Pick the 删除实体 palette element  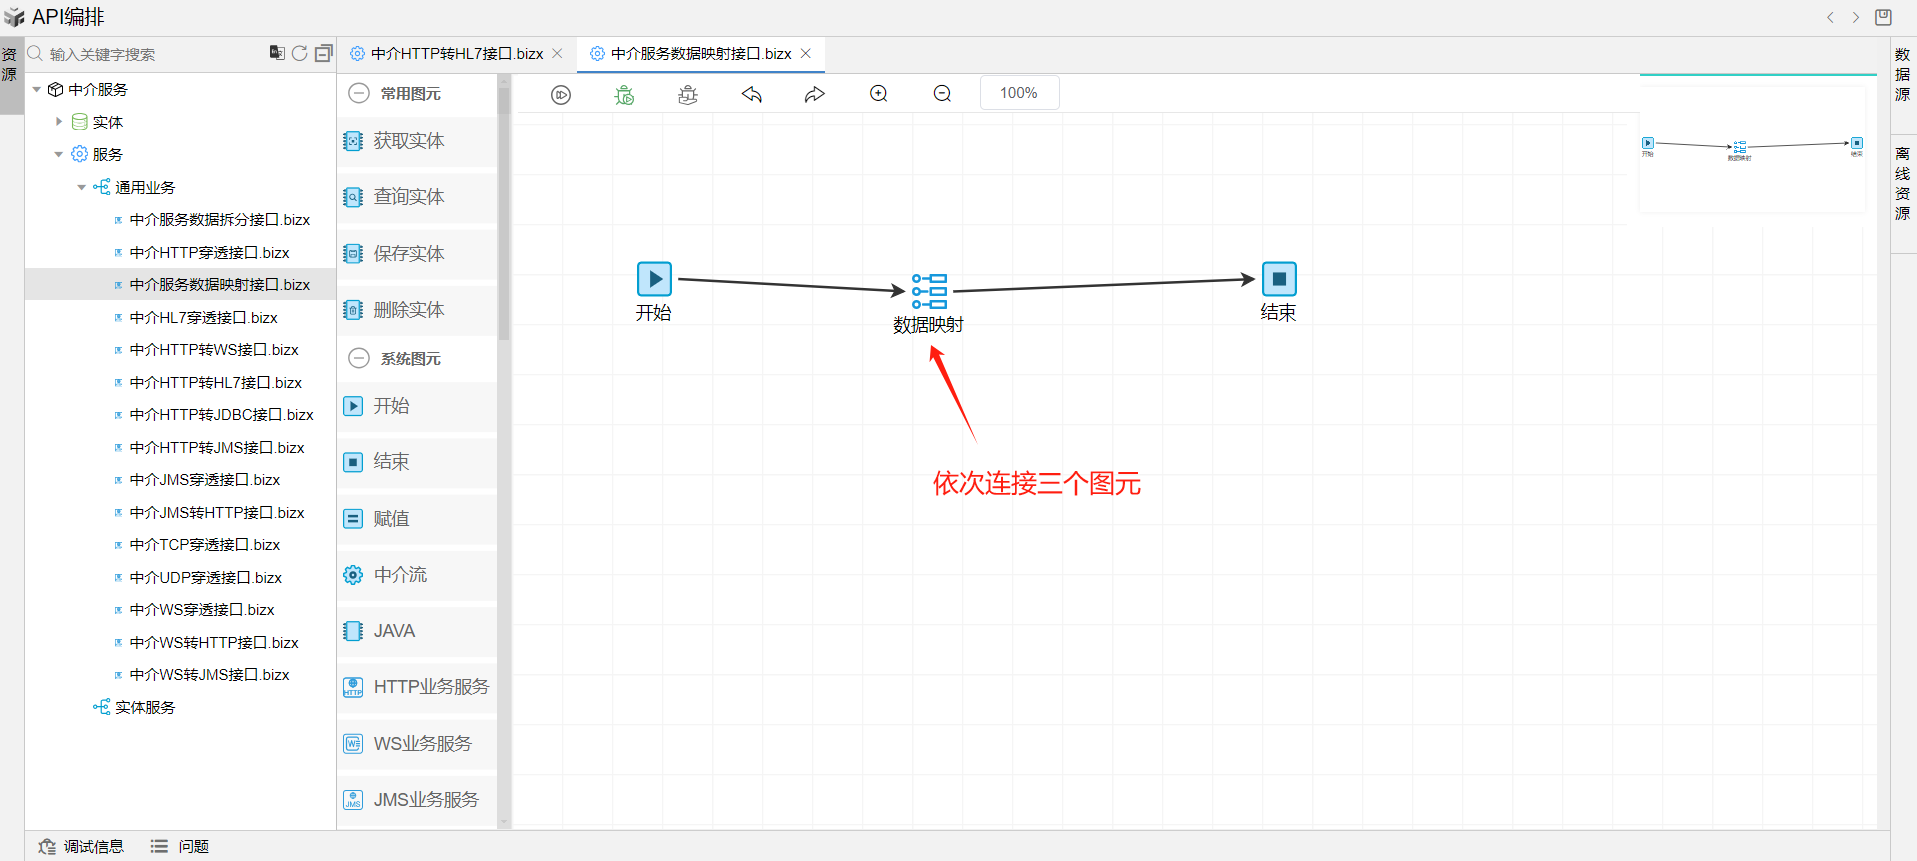click(417, 310)
